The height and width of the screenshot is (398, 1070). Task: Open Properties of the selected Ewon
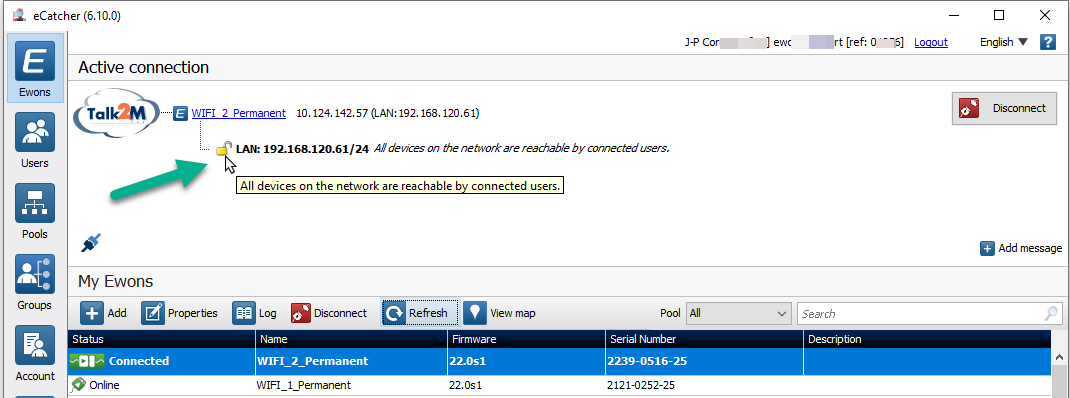[179, 313]
